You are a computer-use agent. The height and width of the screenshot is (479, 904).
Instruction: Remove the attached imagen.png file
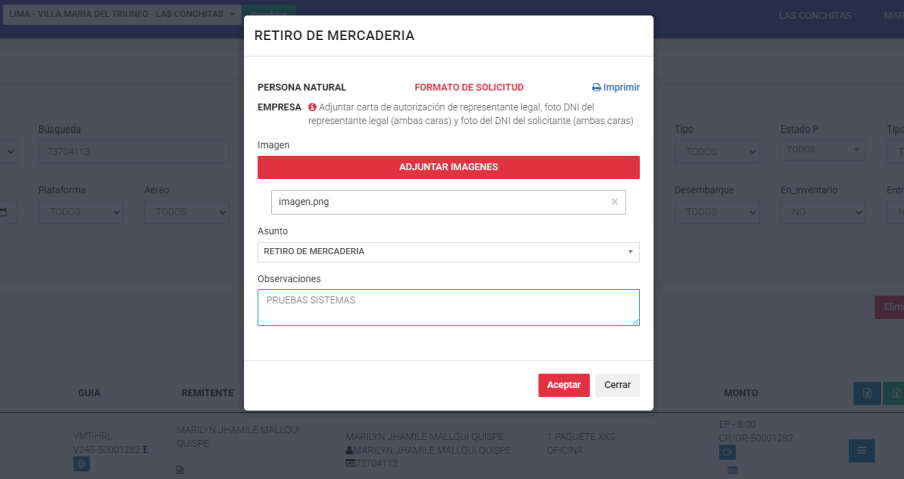click(x=614, y=202)
